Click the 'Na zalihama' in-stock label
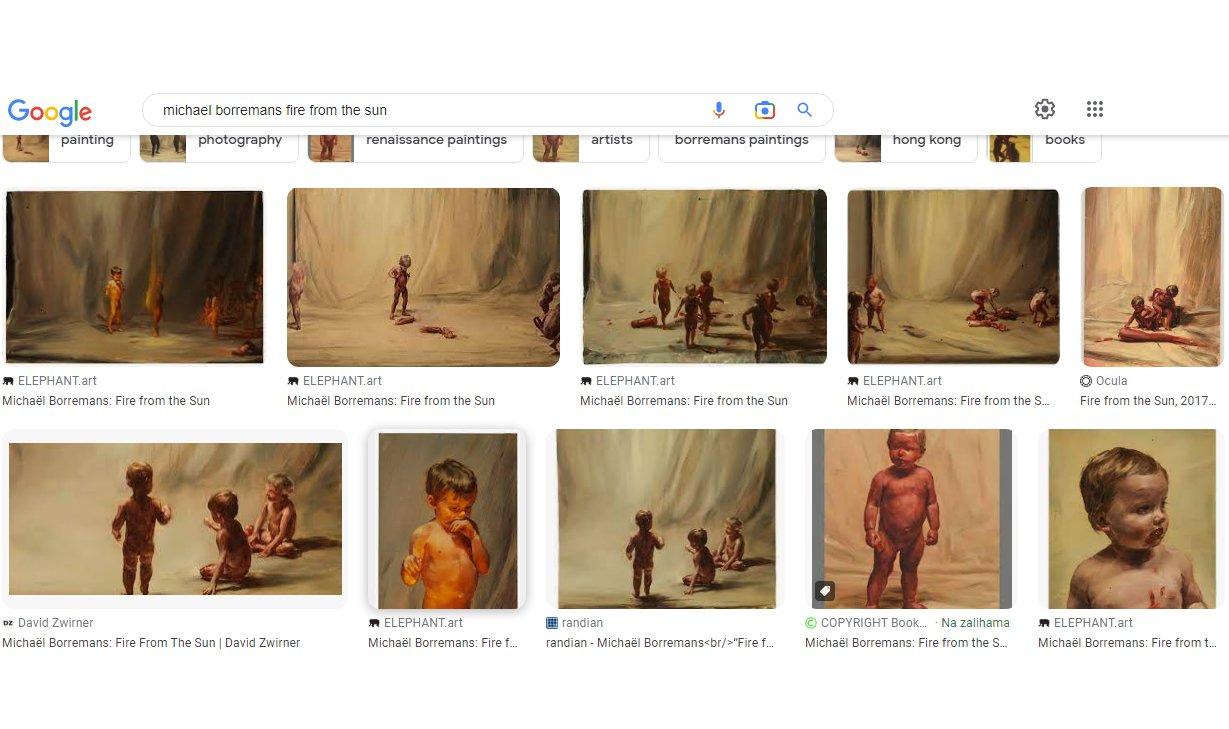 point(976,623)
